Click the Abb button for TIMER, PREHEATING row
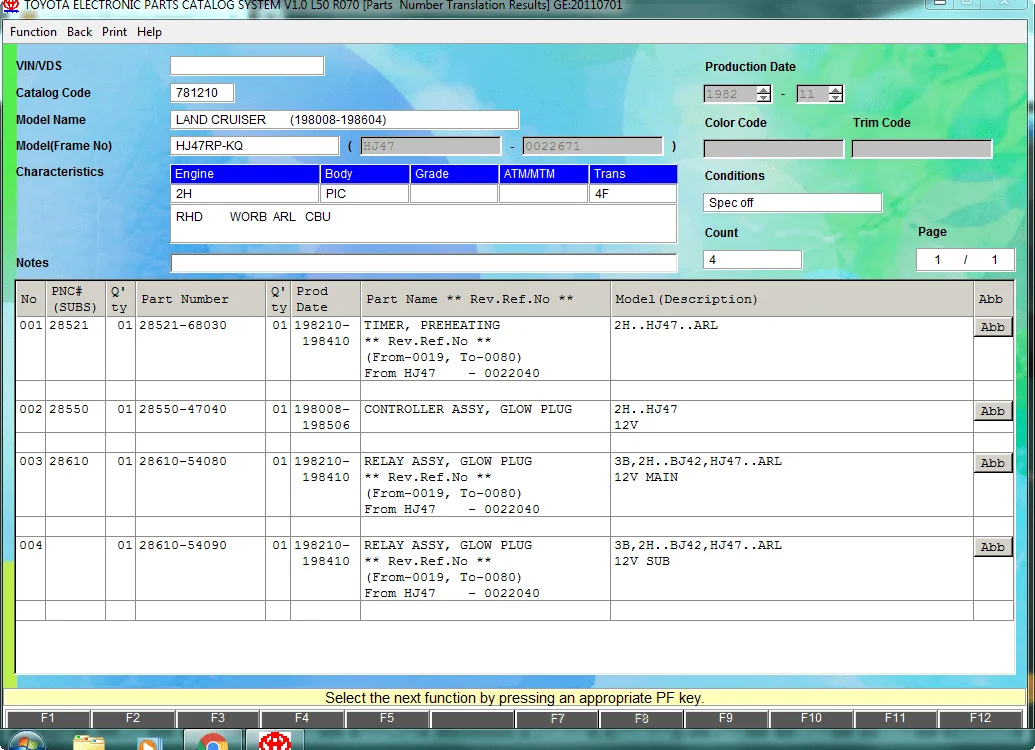The image size is (1035, 750). pyautogui.click(x=993, y=327)
